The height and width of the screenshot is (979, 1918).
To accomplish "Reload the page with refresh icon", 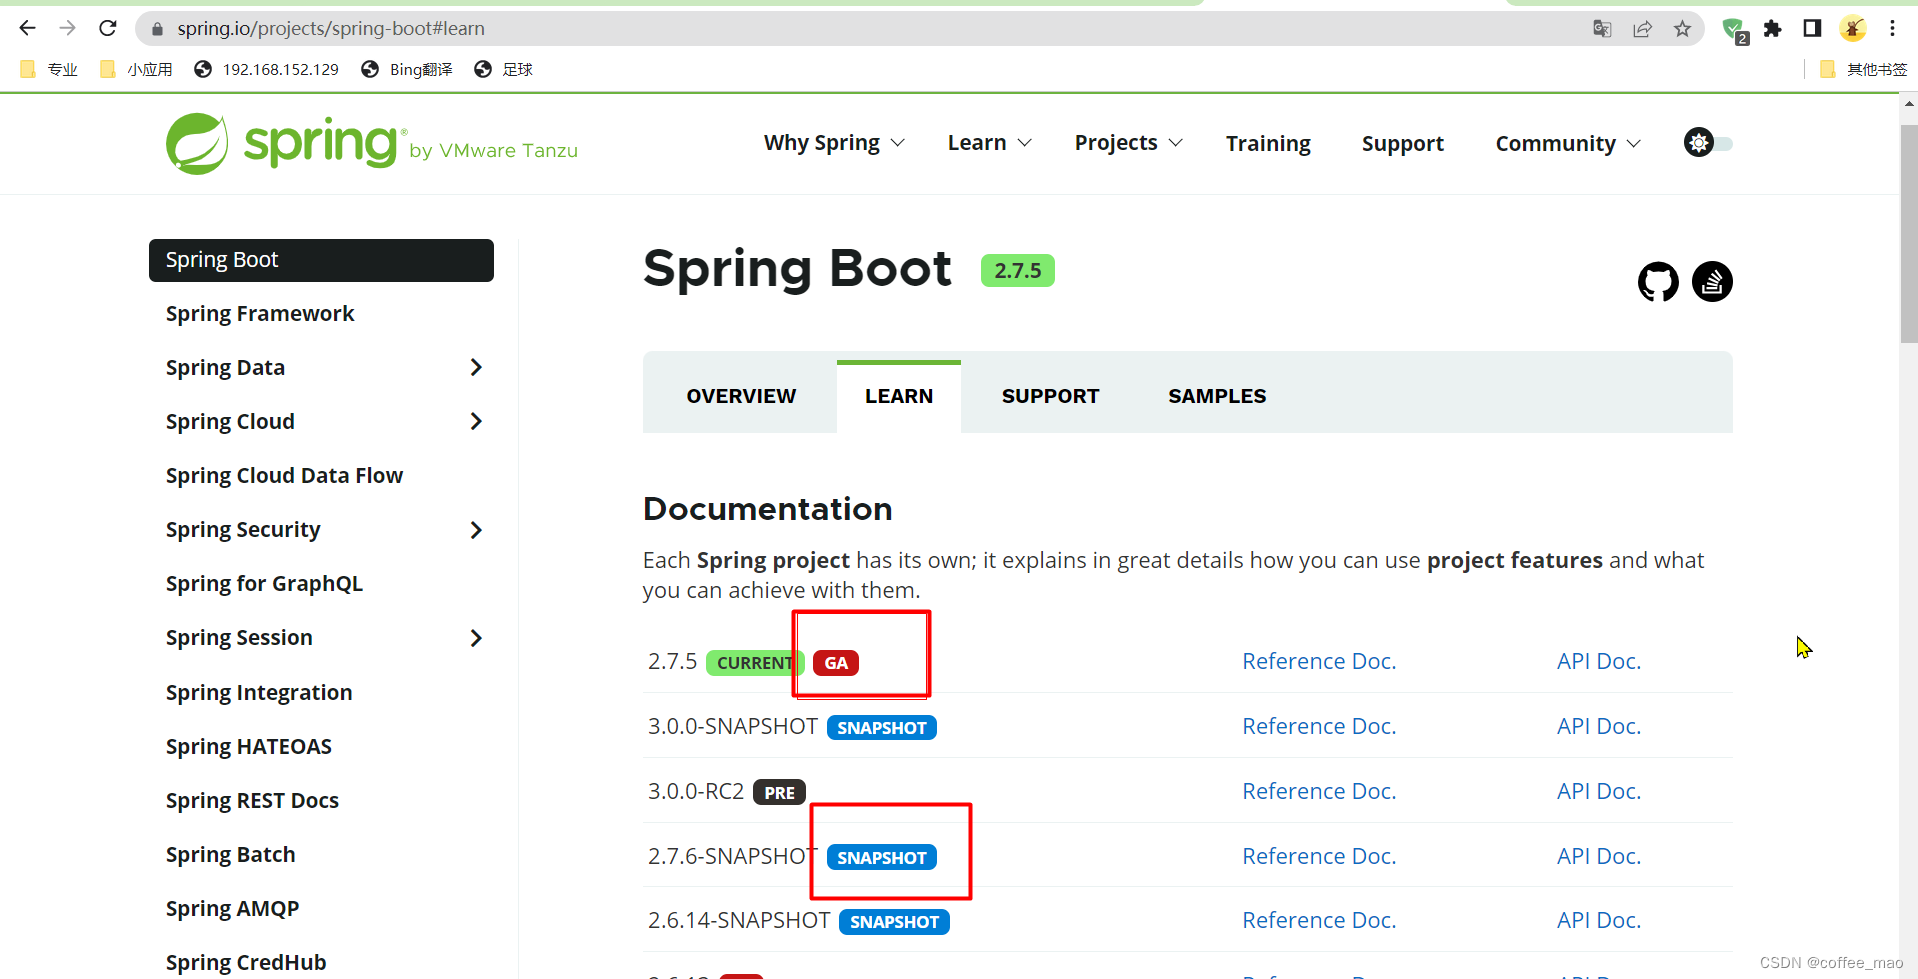I will click(x=108, y=28).
